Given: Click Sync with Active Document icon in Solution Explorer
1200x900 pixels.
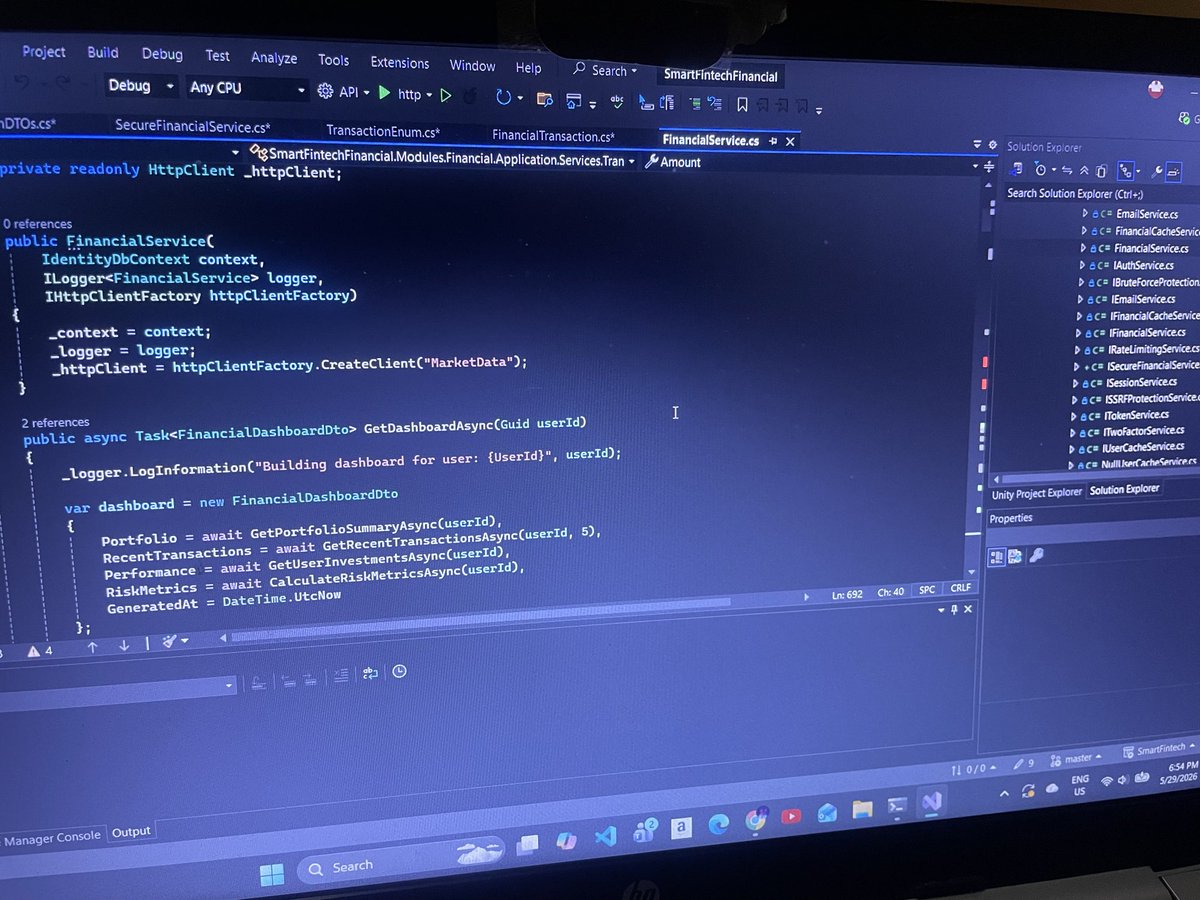Looking at the screenshot, I should [1066, 171].
